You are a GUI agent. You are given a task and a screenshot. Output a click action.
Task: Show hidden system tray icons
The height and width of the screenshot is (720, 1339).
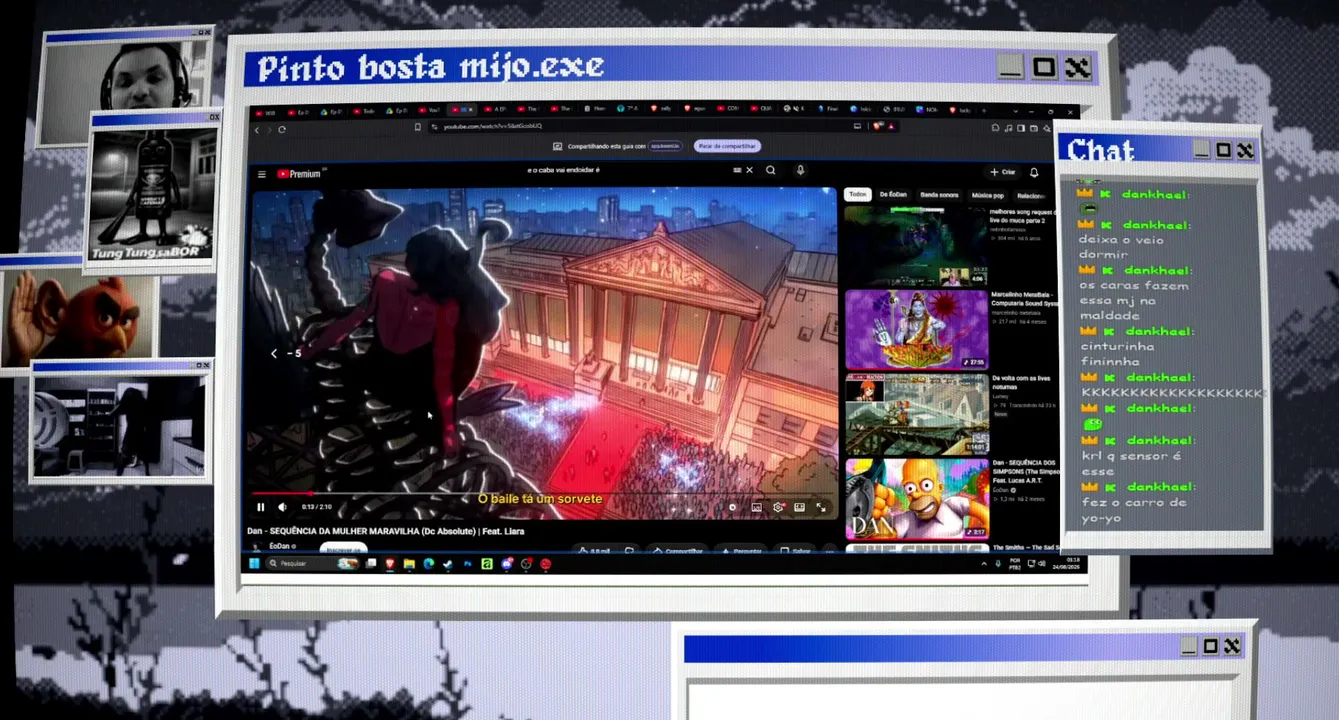click(984, 563)
